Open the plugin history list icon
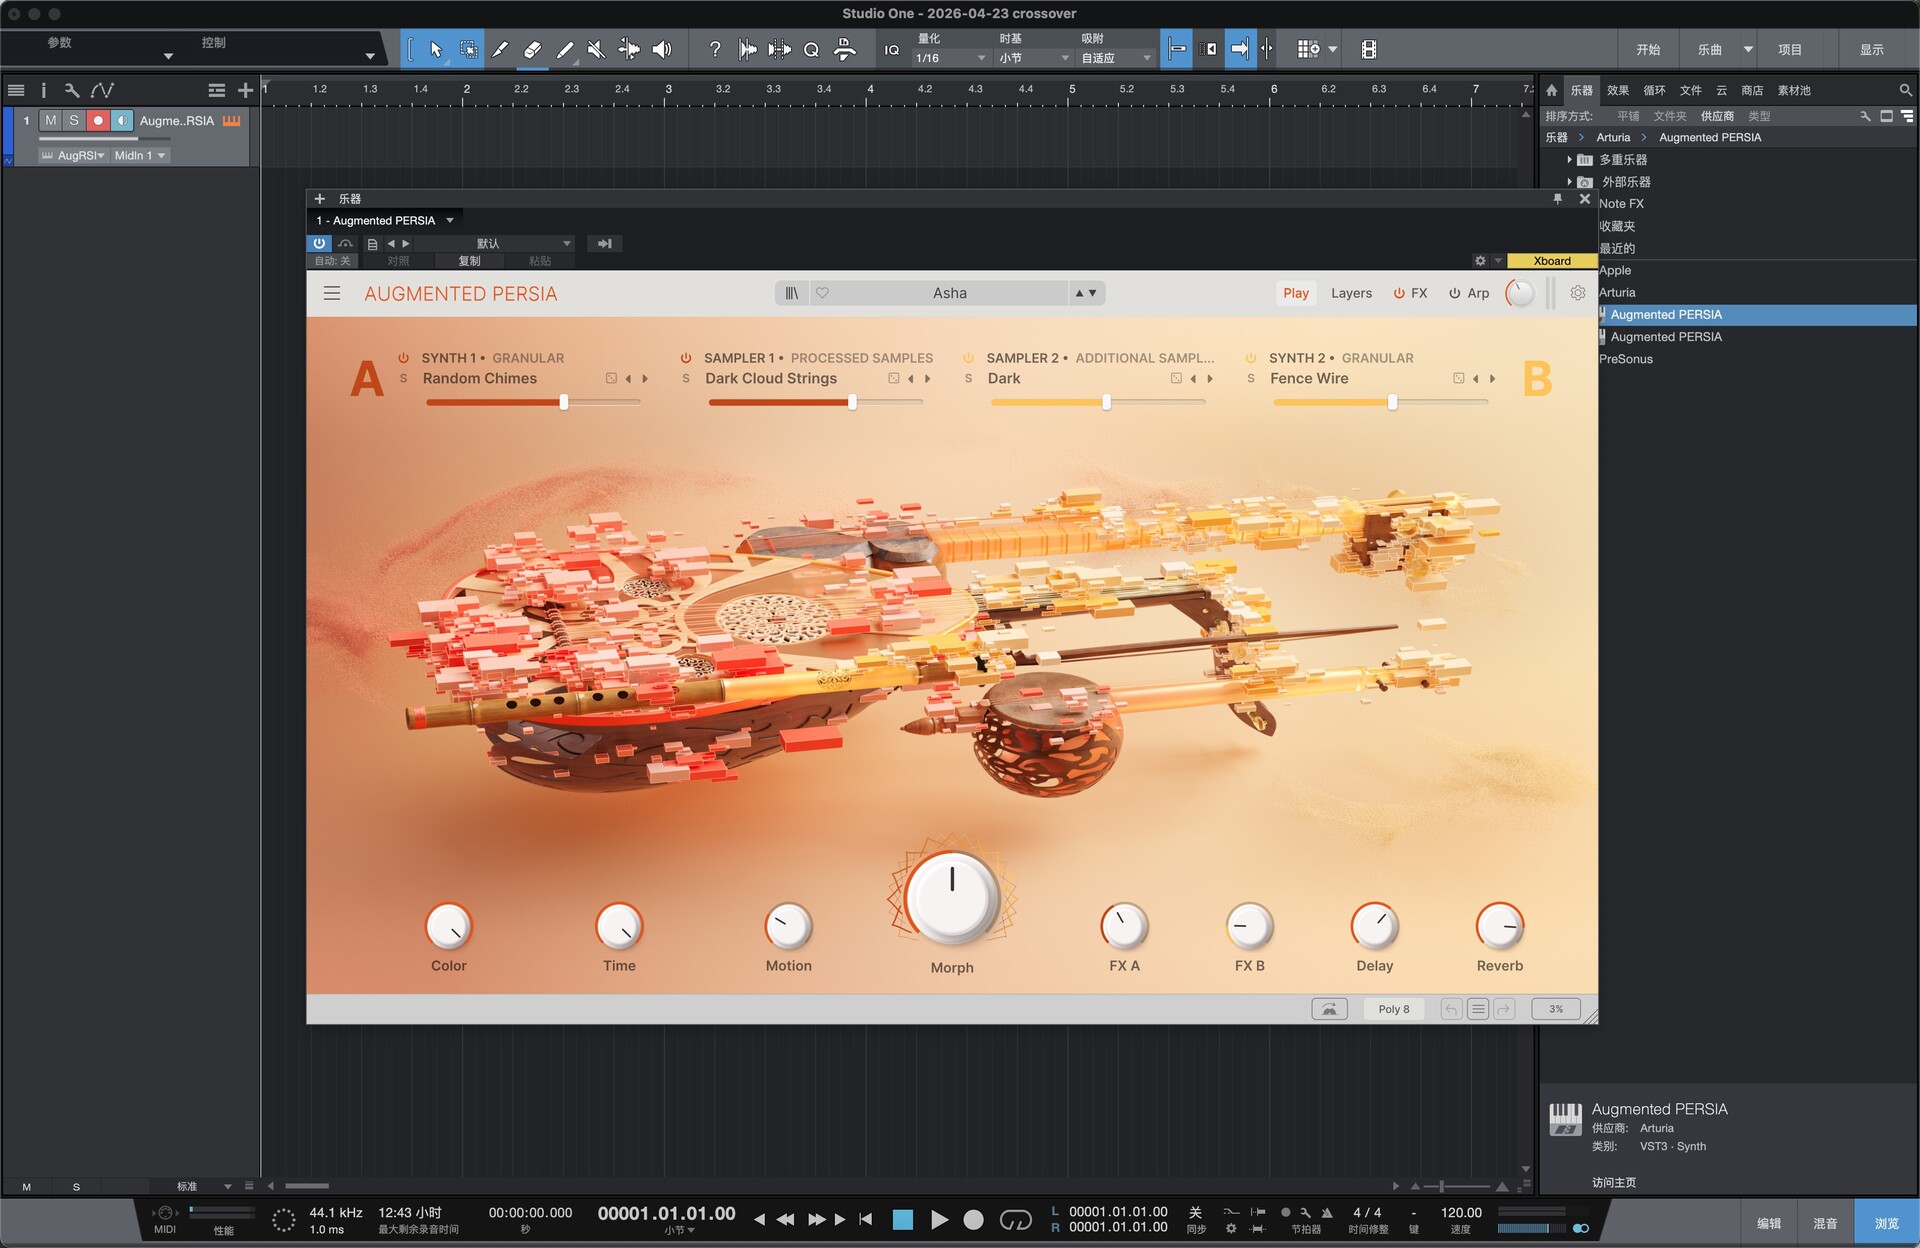1920x1248 pixels. [1478, 1009]
